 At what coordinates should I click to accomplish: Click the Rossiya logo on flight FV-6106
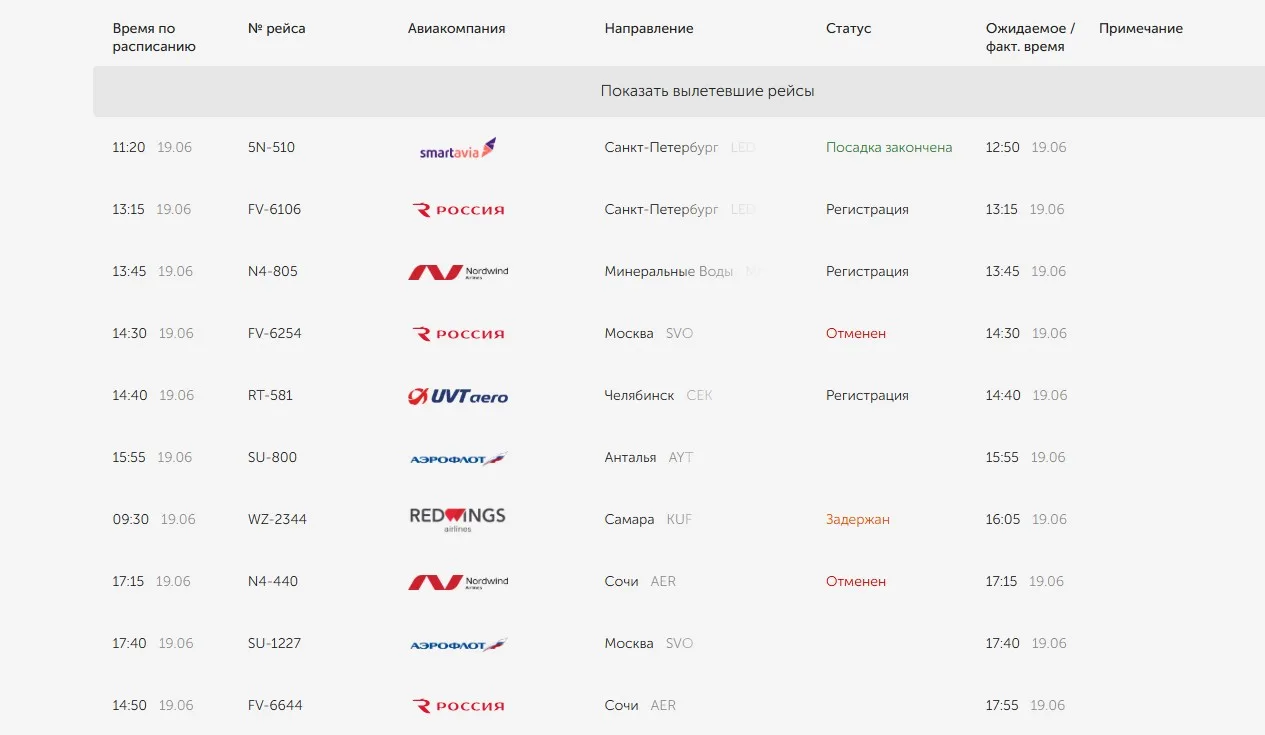[458, 210]
